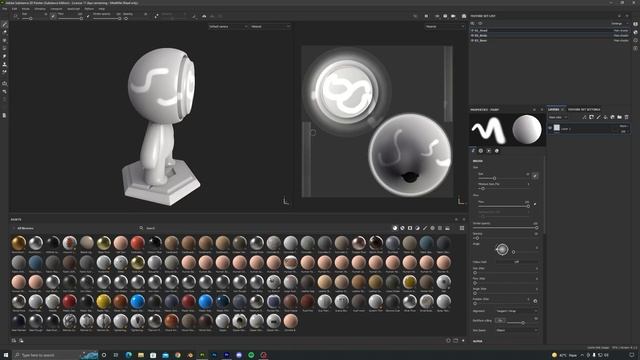Switch assets panel to grid view icon
The height and width of the screenshot is (360, 640).
pos(462,228)
